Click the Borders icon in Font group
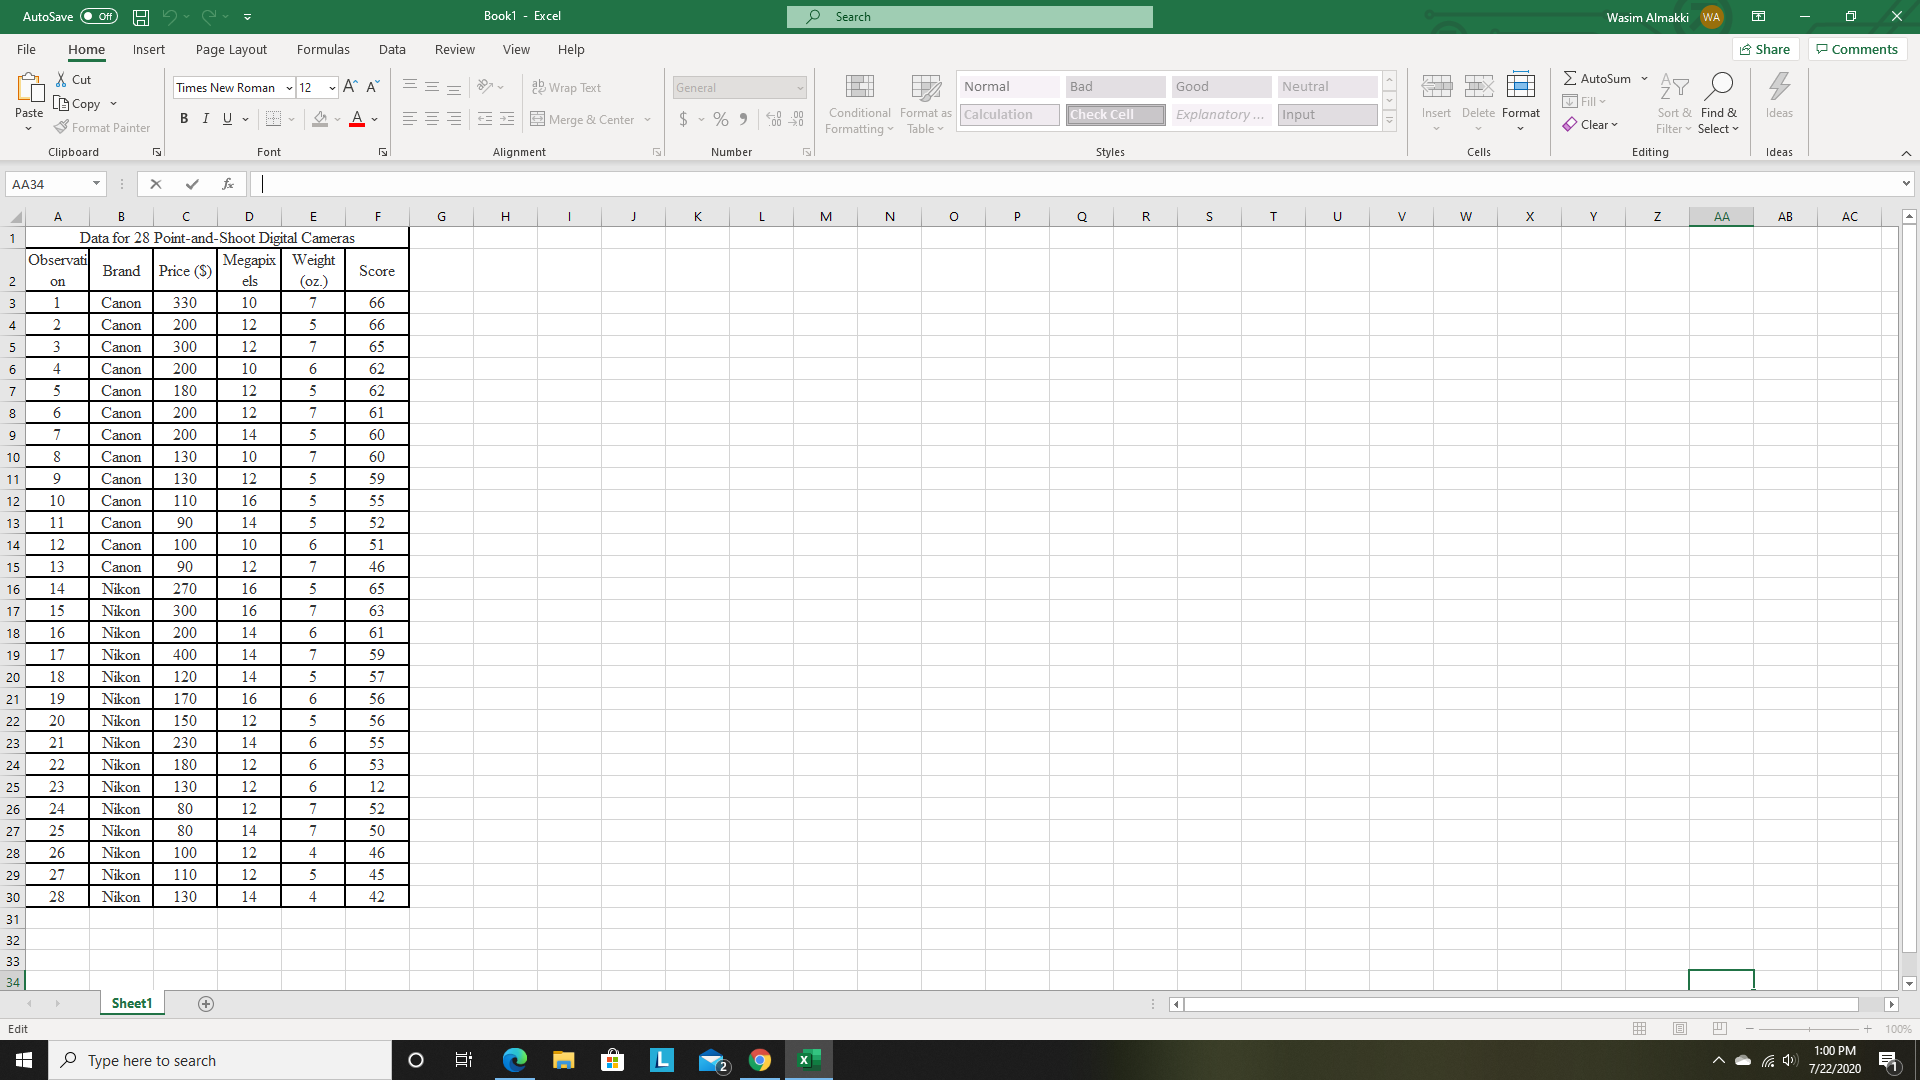The width and height of the screenshot is (1920, 1080). [x=274, y=120]
